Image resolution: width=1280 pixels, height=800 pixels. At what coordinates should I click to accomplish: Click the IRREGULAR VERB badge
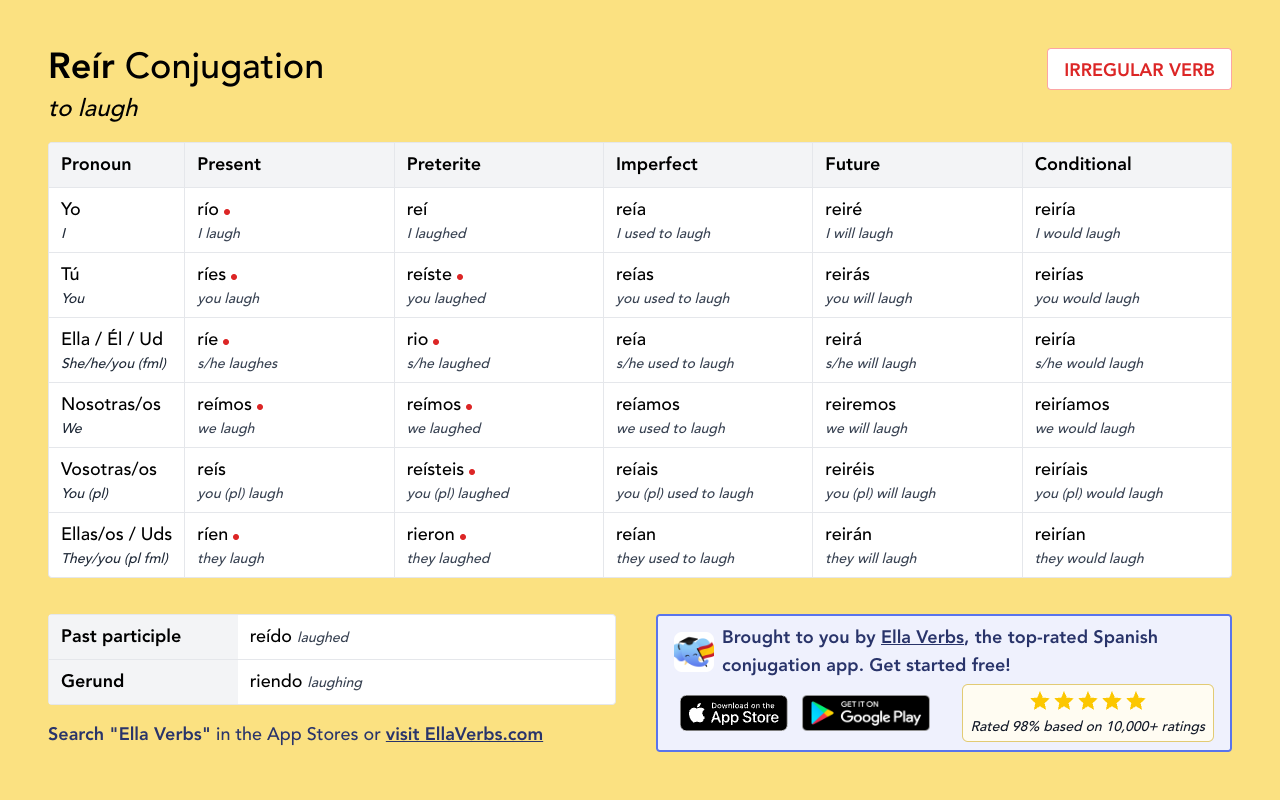tap(1139, 69)
